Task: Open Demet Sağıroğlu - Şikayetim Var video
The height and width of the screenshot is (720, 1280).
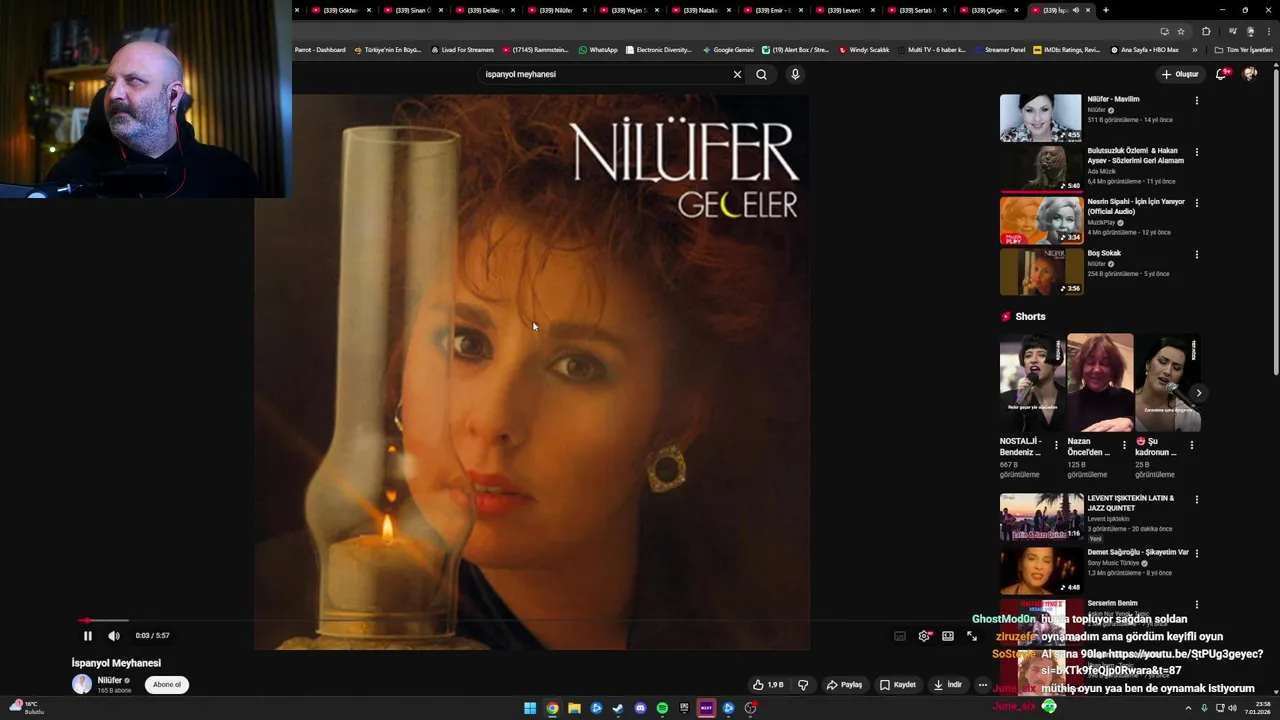Action: coord(1041,571)
